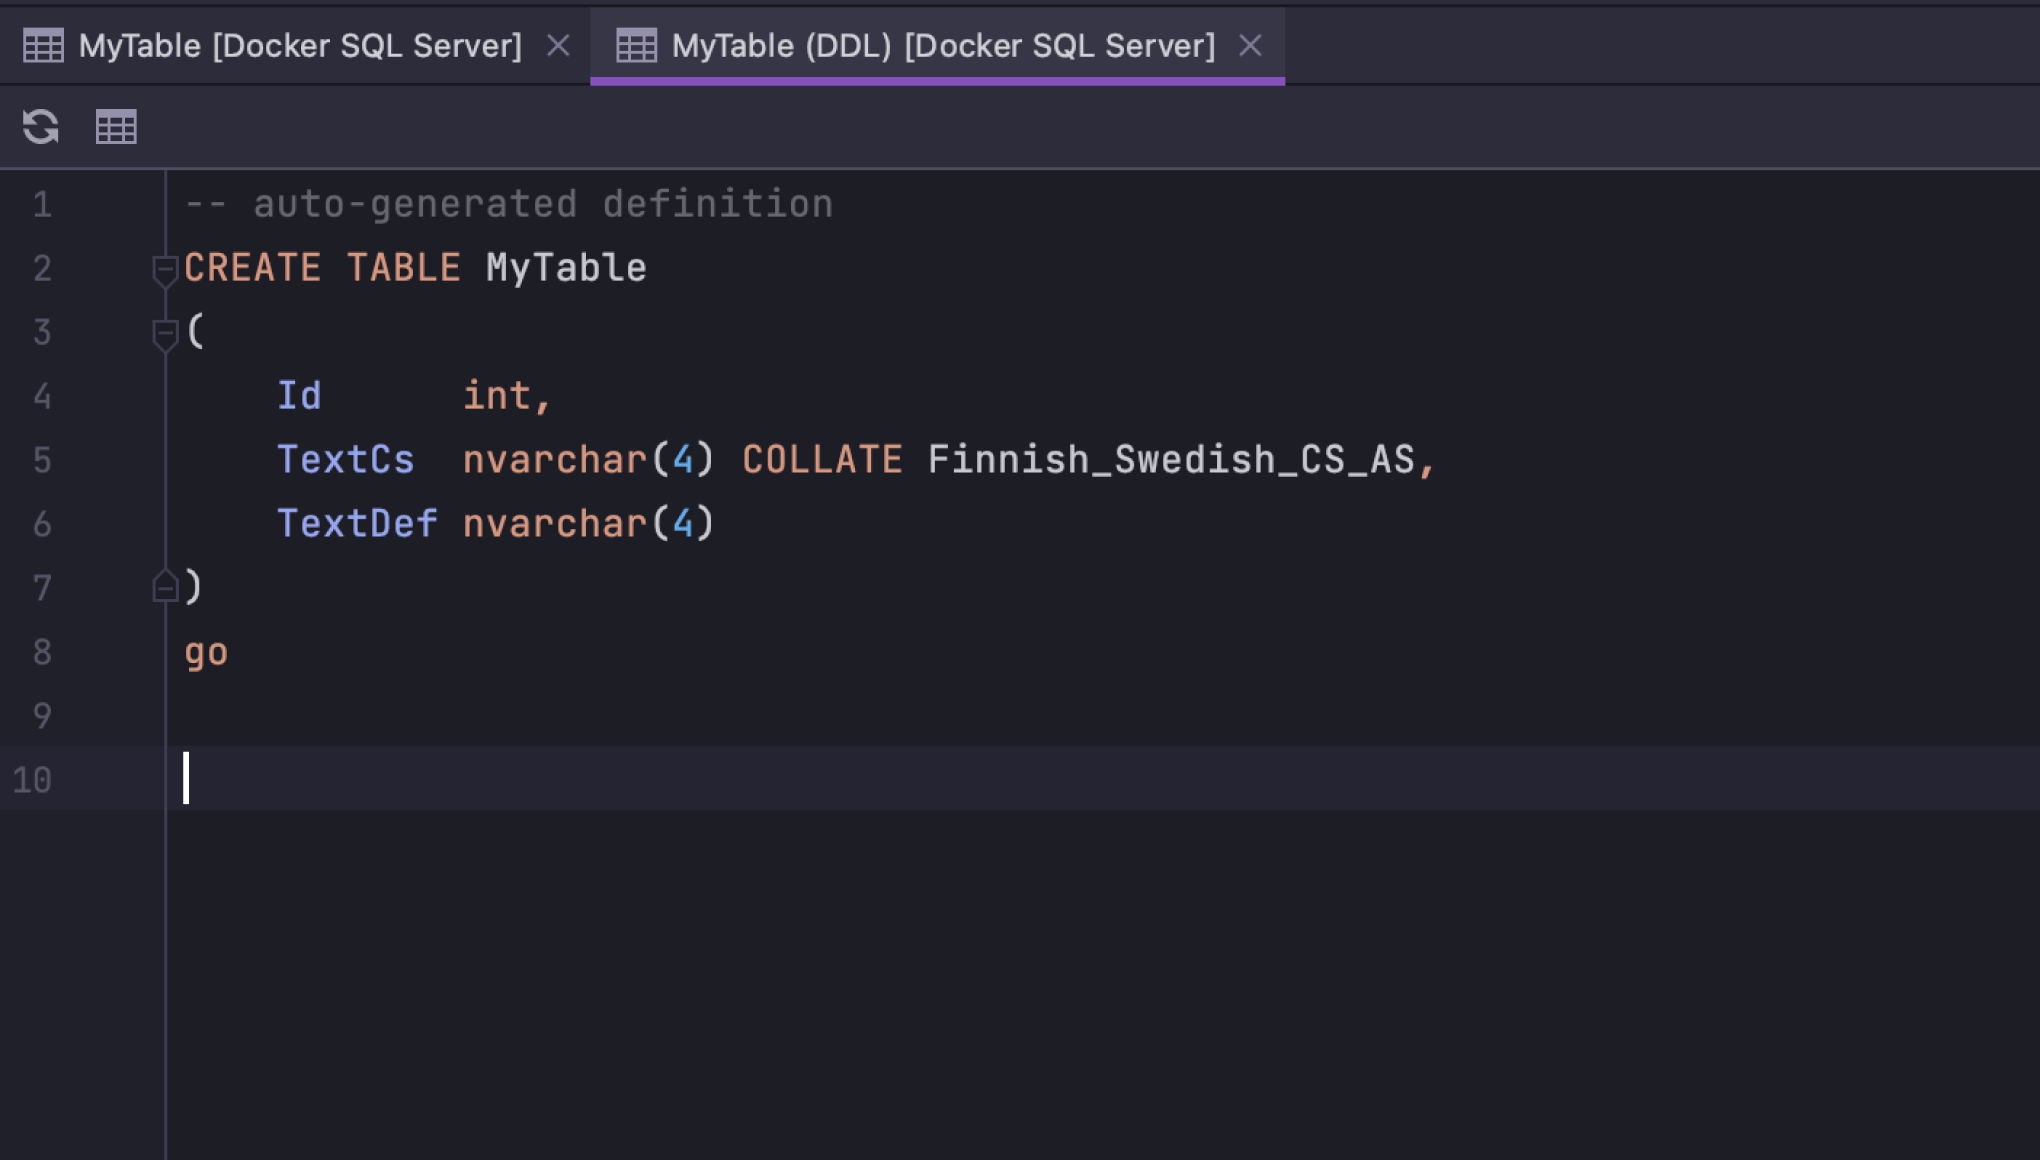Close the MyTable (DDL) tab
2040x1160 pixels.
(1250, 46)
